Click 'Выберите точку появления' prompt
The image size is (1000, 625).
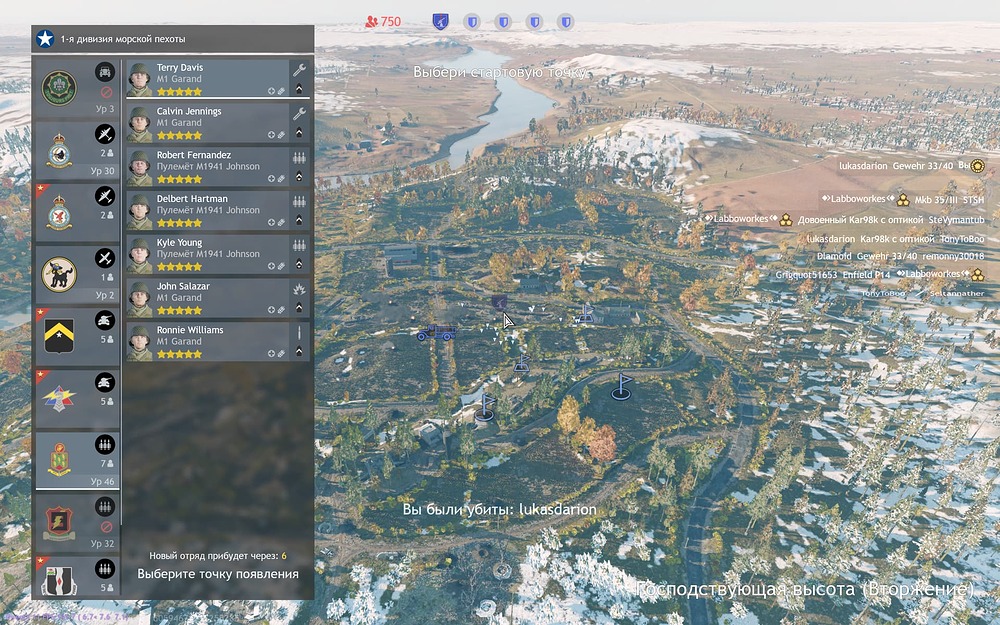pyautogui.click(x=218, y=574)
